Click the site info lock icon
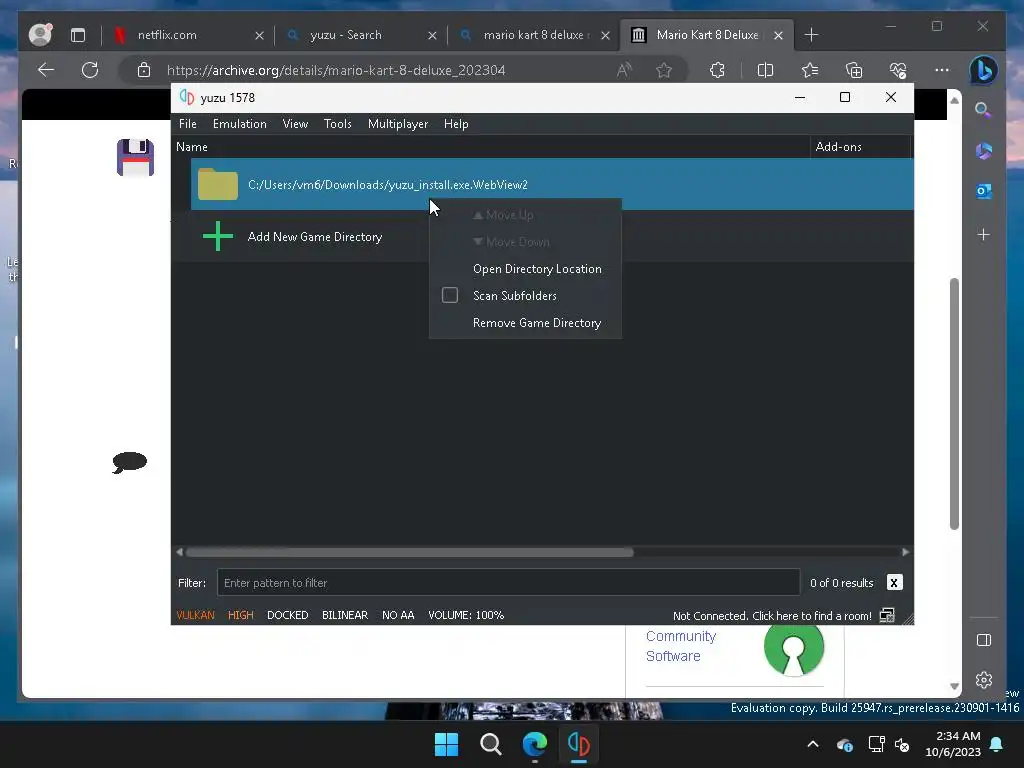This screenshot has width=1024, height=768. click(x=144, y=70)
